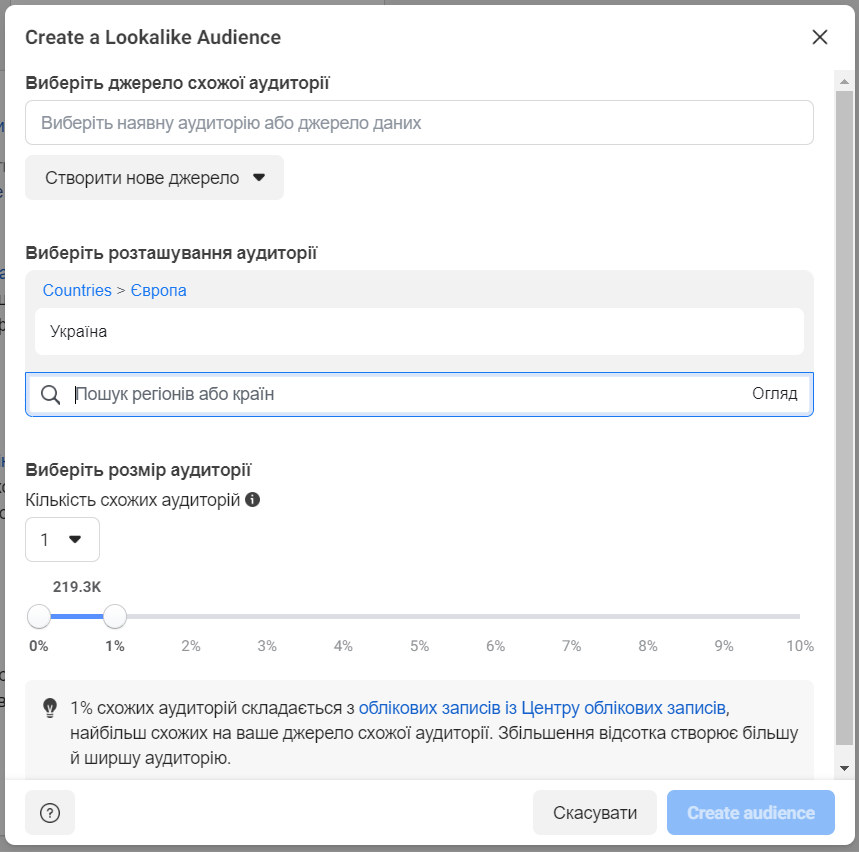Click the magnifier icon in location search

click(51, 394)
